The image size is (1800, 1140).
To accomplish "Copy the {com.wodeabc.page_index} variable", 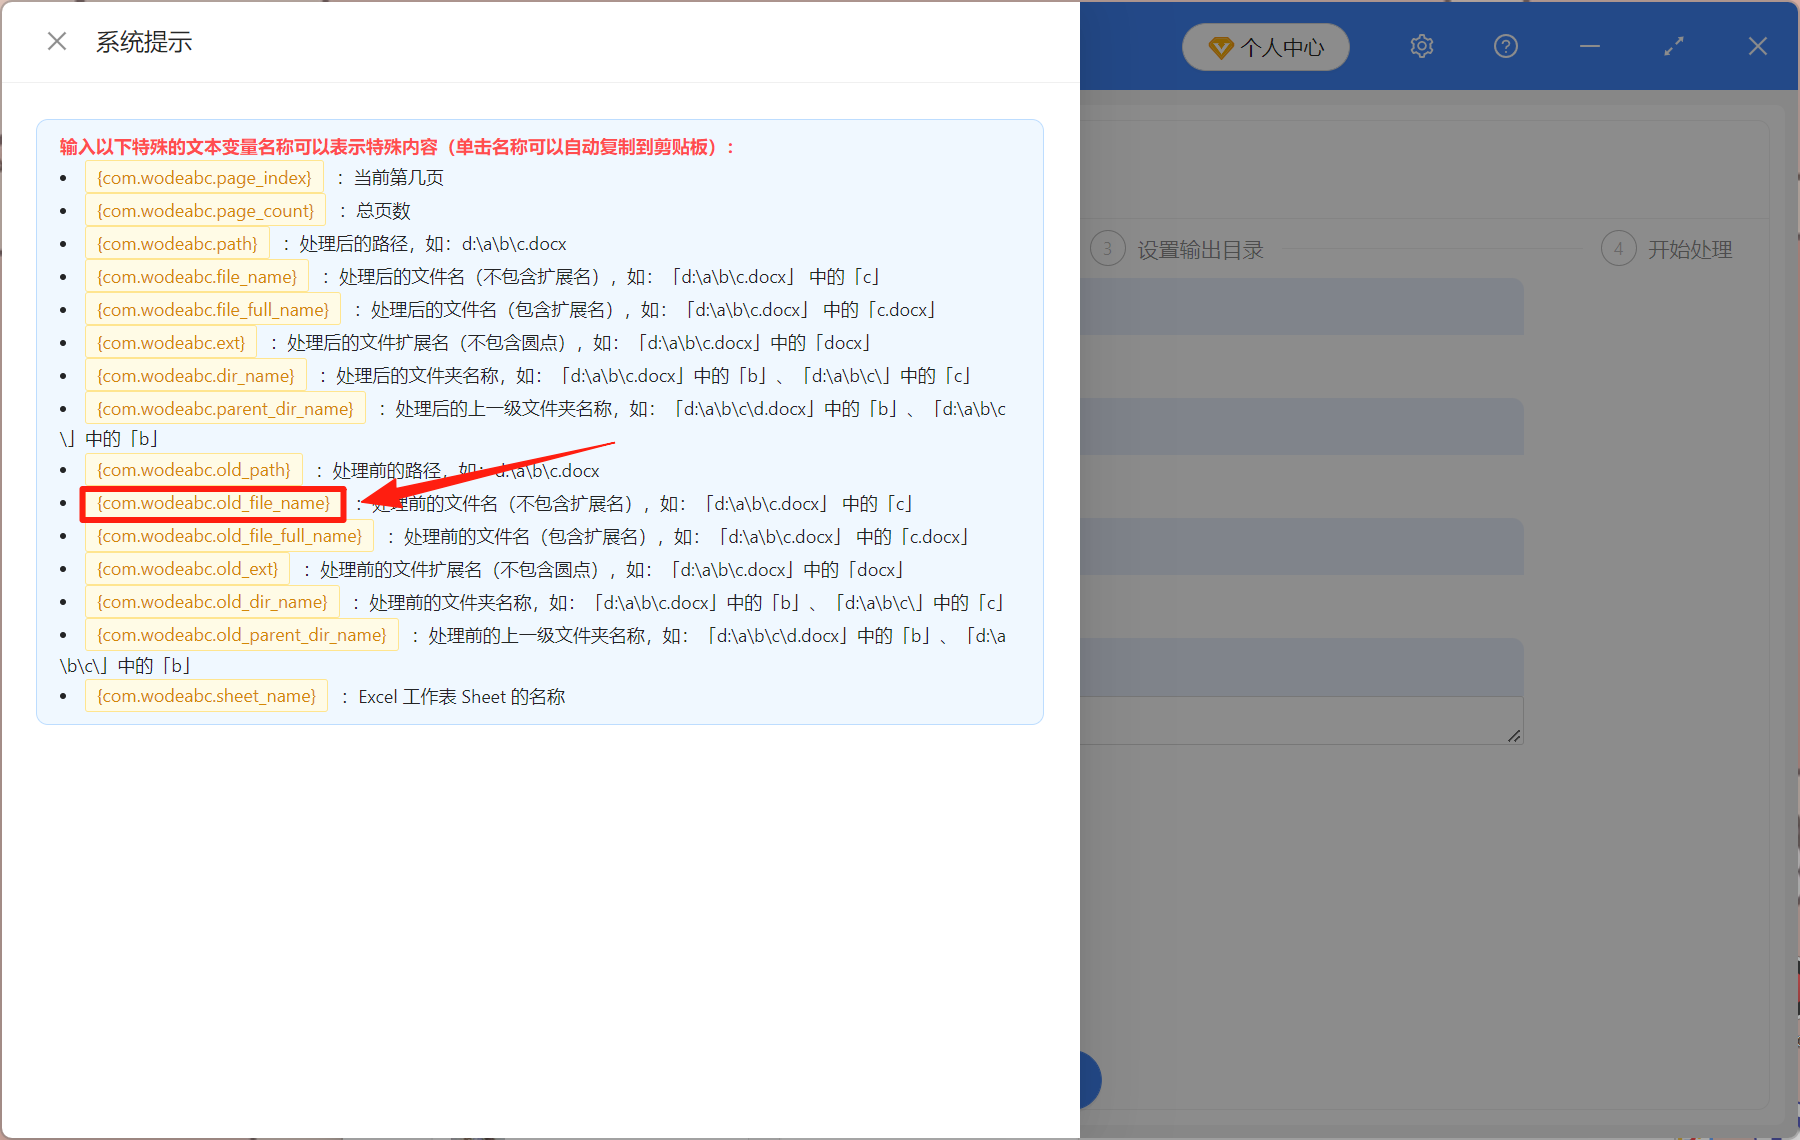I will [204, 177].
